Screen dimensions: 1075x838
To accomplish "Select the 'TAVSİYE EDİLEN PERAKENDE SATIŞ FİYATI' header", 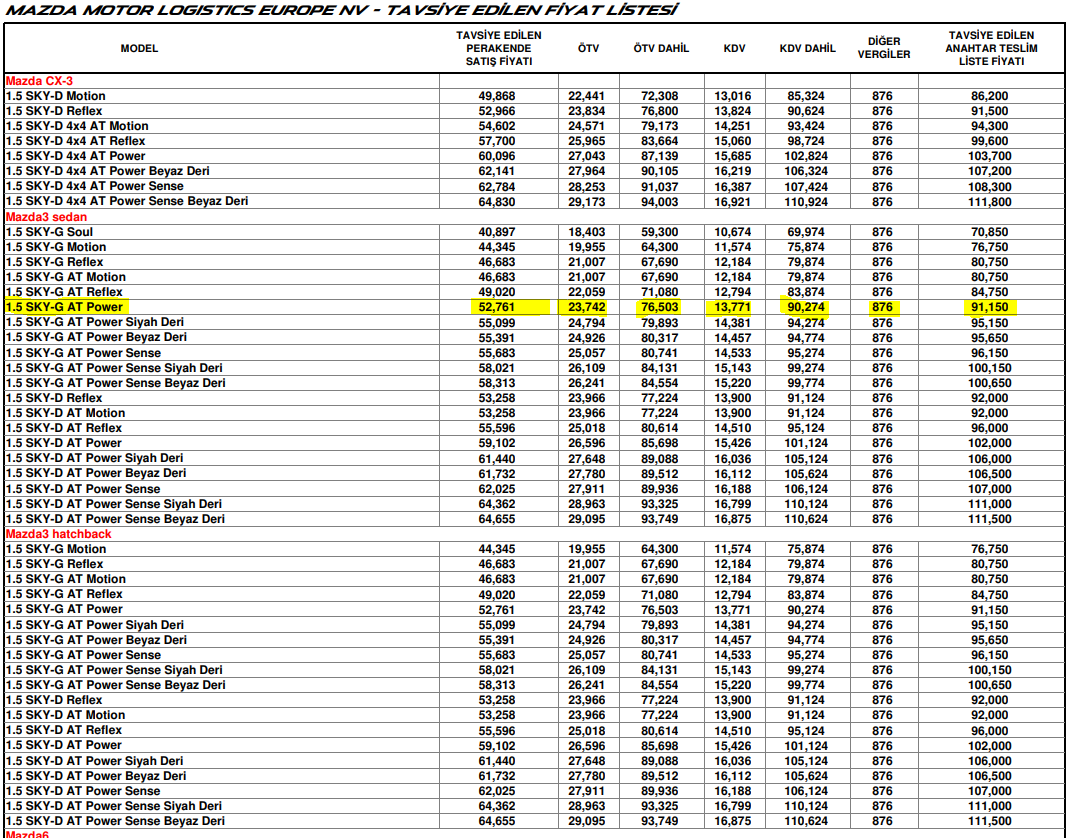I will (498, 49).
